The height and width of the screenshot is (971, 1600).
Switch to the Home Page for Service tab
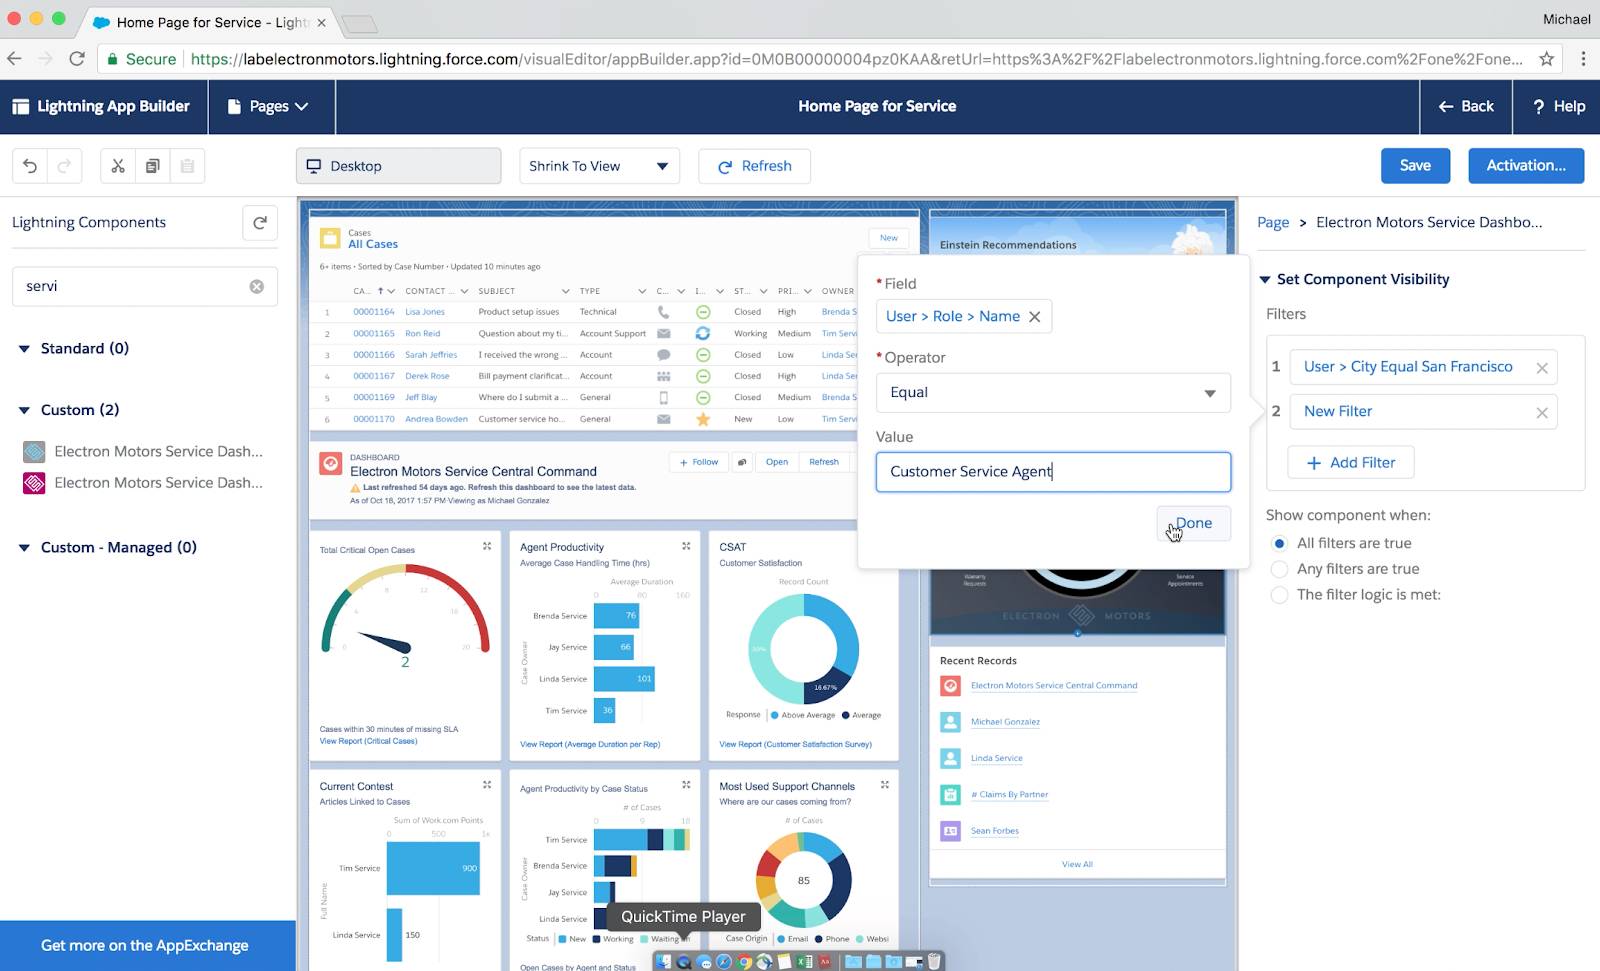coord(209,22)
